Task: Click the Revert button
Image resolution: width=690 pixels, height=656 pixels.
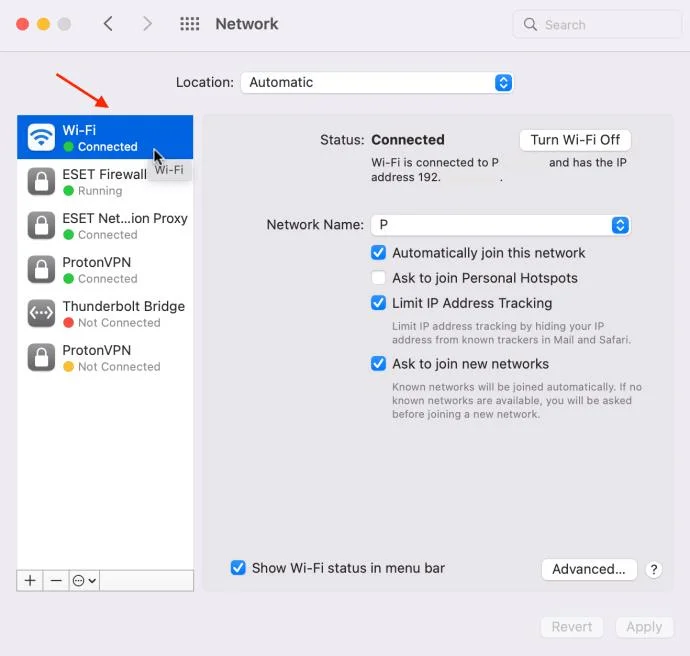Action: [x=572, y=627]
